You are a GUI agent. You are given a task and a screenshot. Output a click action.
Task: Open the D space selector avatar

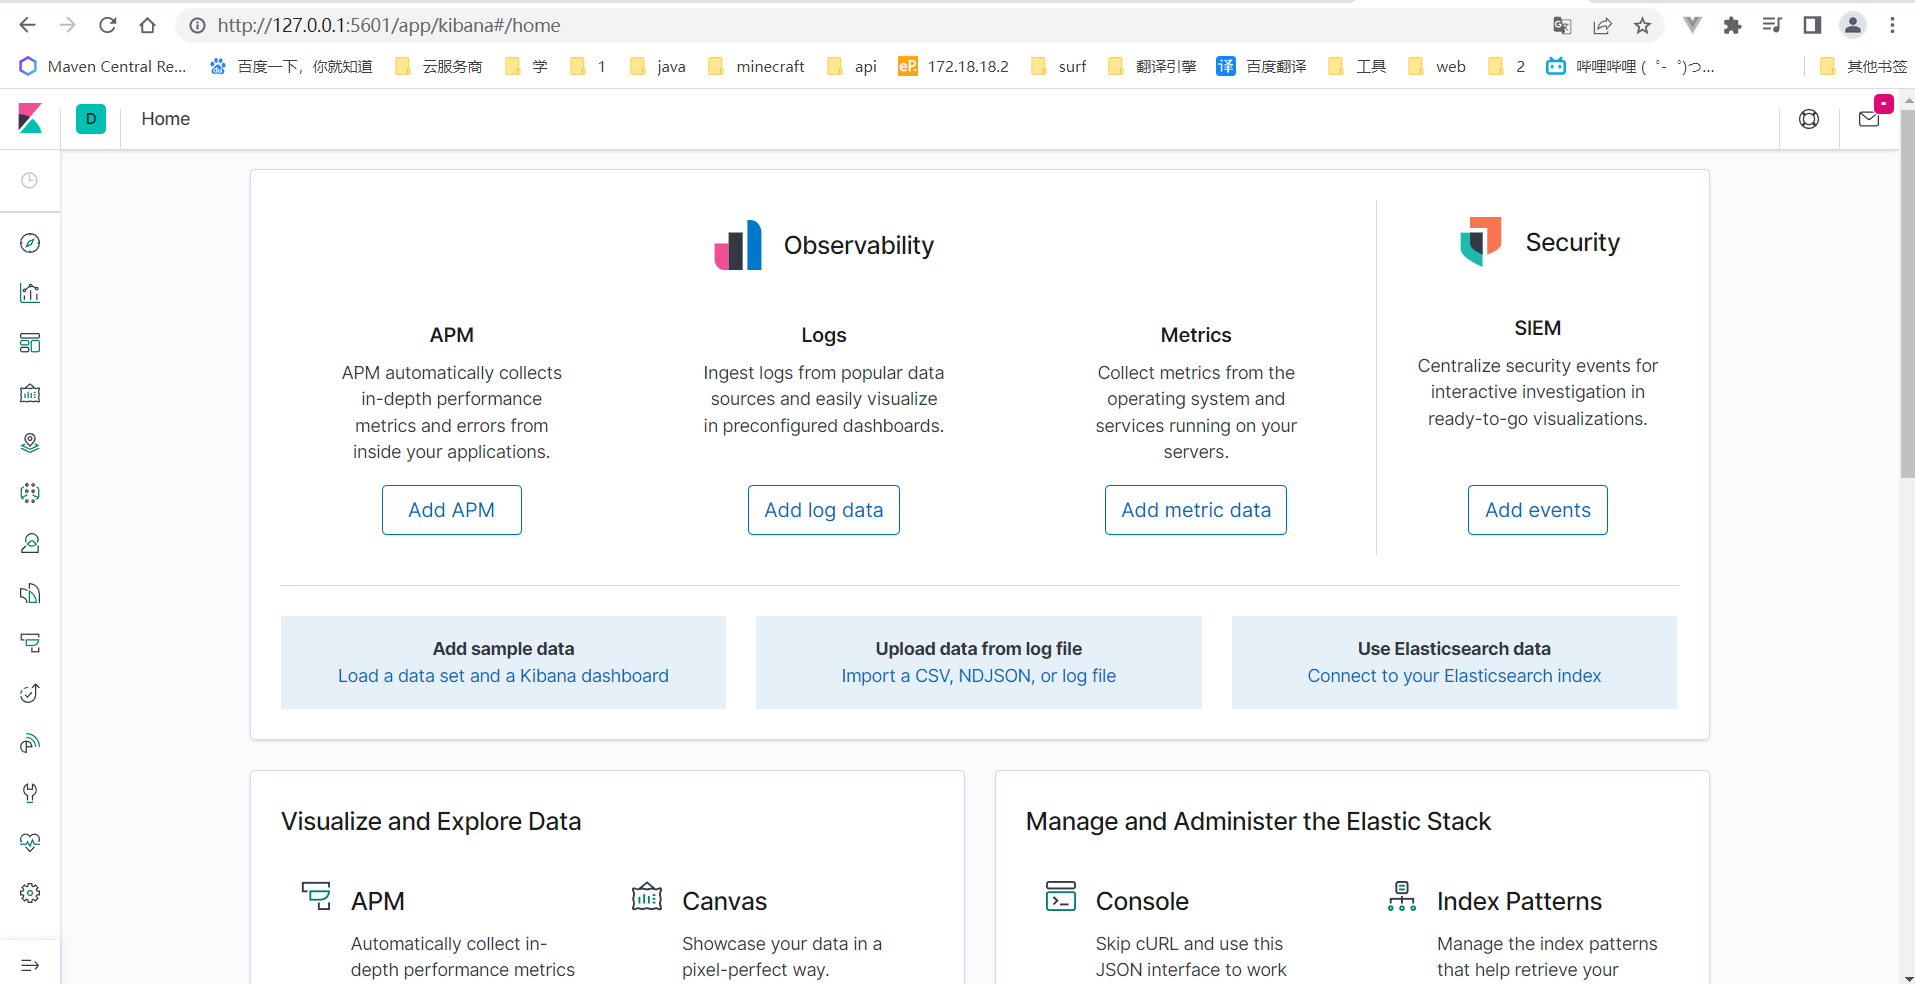coord(91,119)
